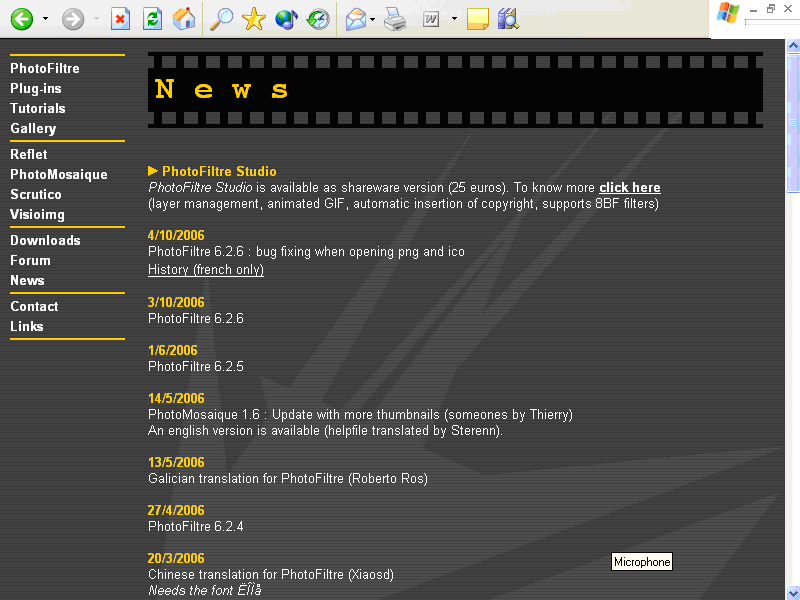Select News in the sidebar
Screen dimensions: 800x600
point(27,280)
